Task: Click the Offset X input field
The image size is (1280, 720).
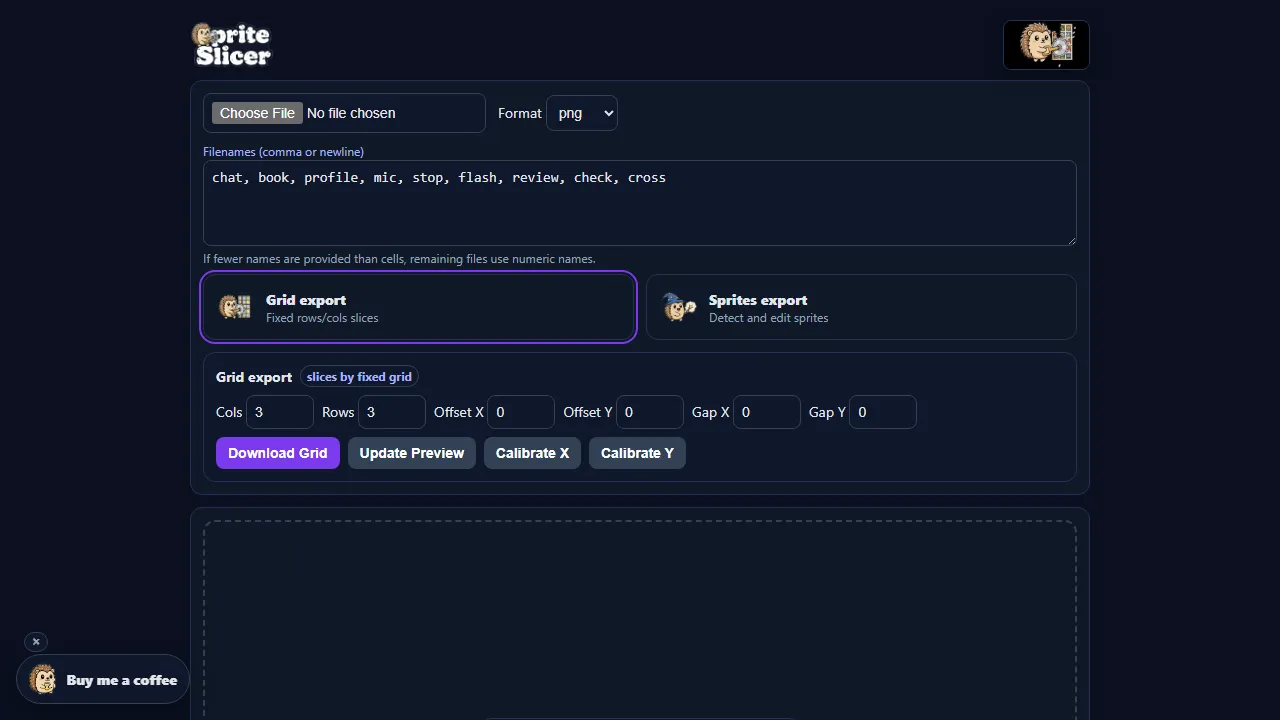Action: 520,412
